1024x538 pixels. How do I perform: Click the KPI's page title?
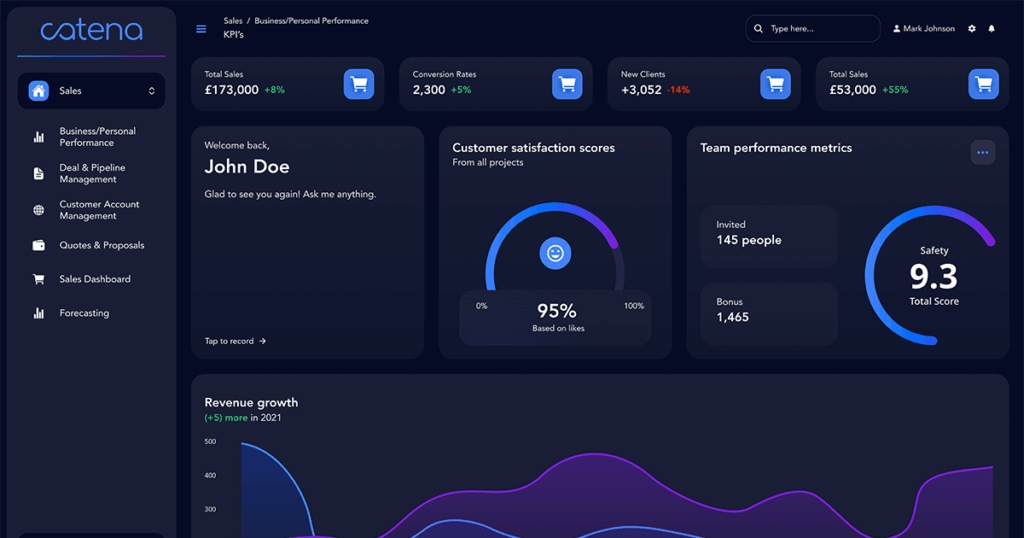(x=233, y=35)
